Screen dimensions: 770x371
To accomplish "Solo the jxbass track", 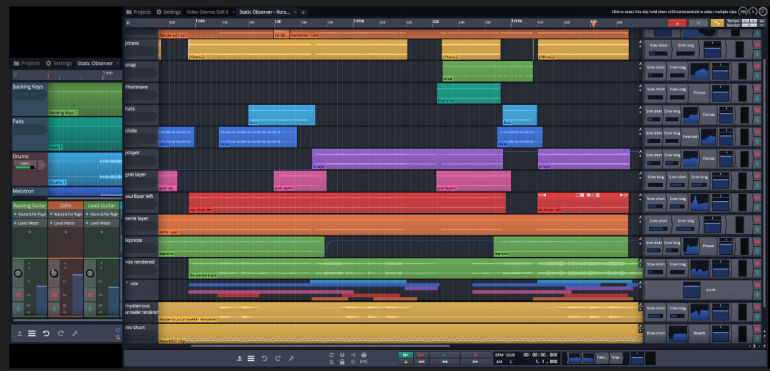I will click(757, 54).
